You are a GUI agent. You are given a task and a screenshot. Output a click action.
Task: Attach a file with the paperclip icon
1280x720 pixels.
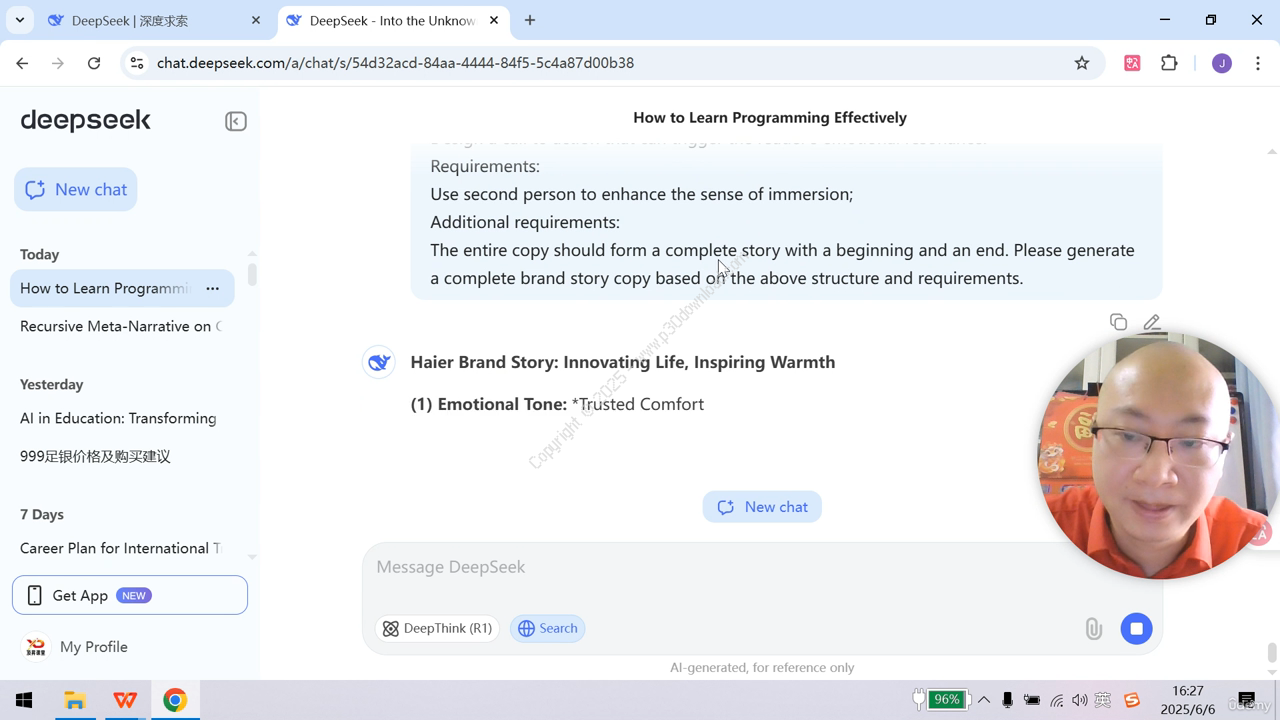(x=1093, y=628)
